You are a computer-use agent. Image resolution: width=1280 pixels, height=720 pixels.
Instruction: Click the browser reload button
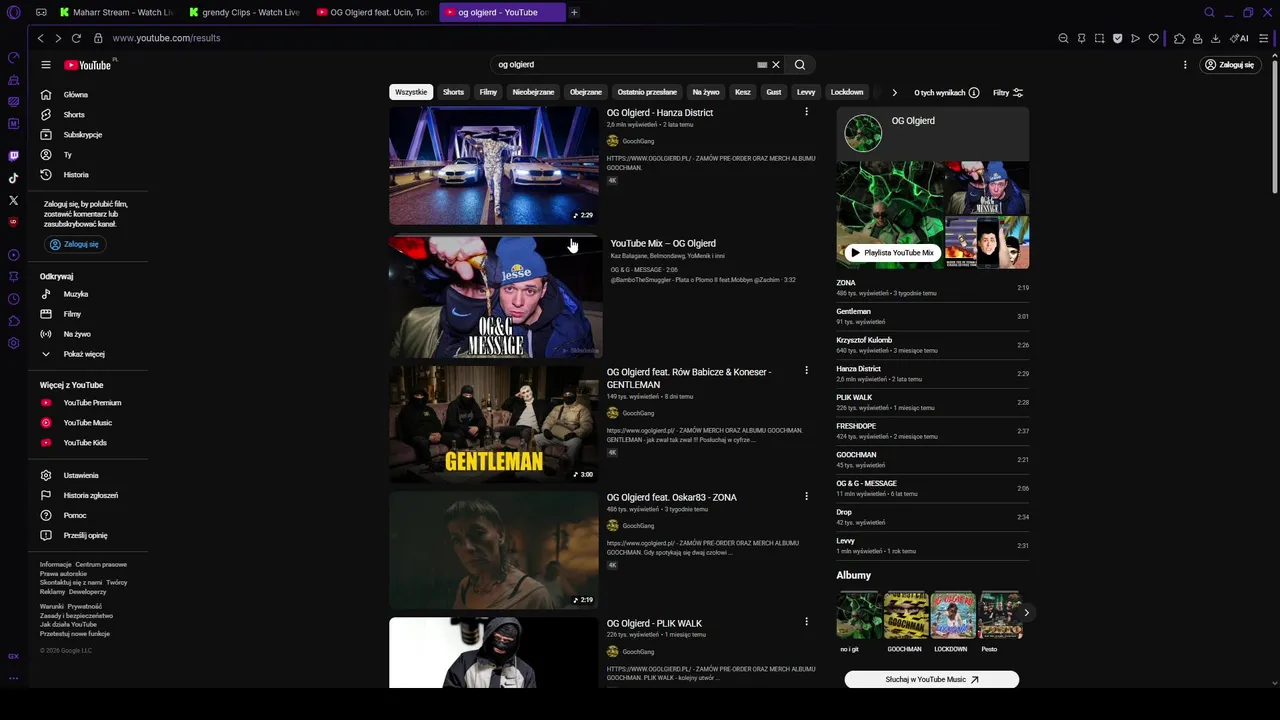76,38
